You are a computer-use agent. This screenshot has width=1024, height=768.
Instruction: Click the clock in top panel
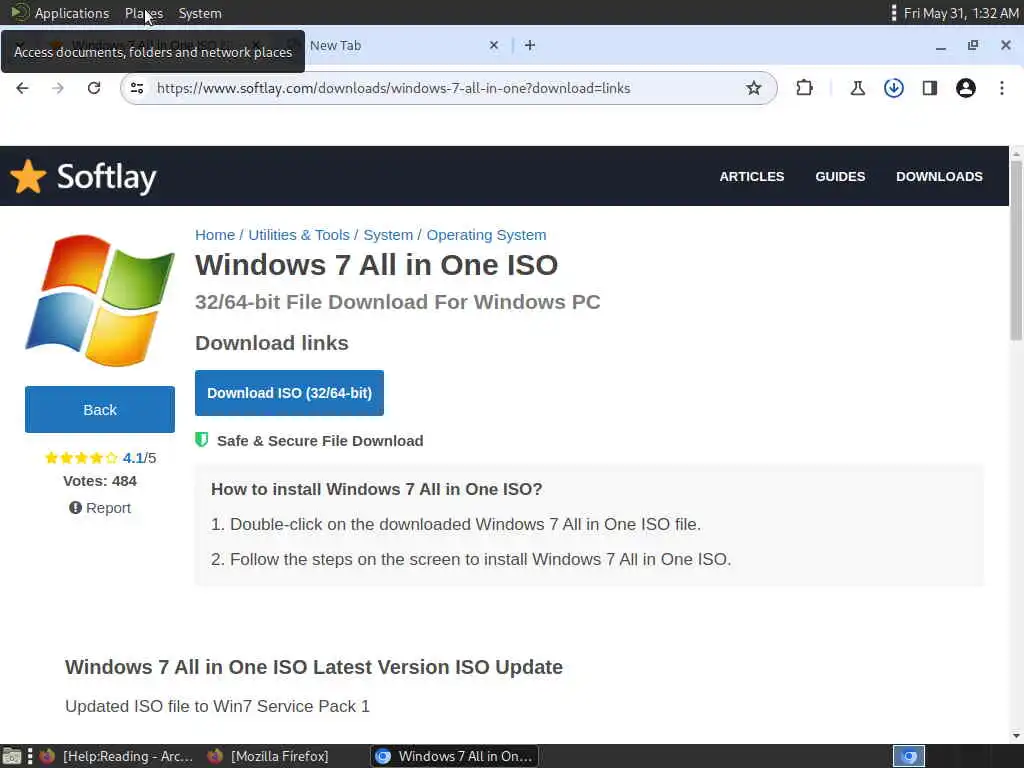961,13
